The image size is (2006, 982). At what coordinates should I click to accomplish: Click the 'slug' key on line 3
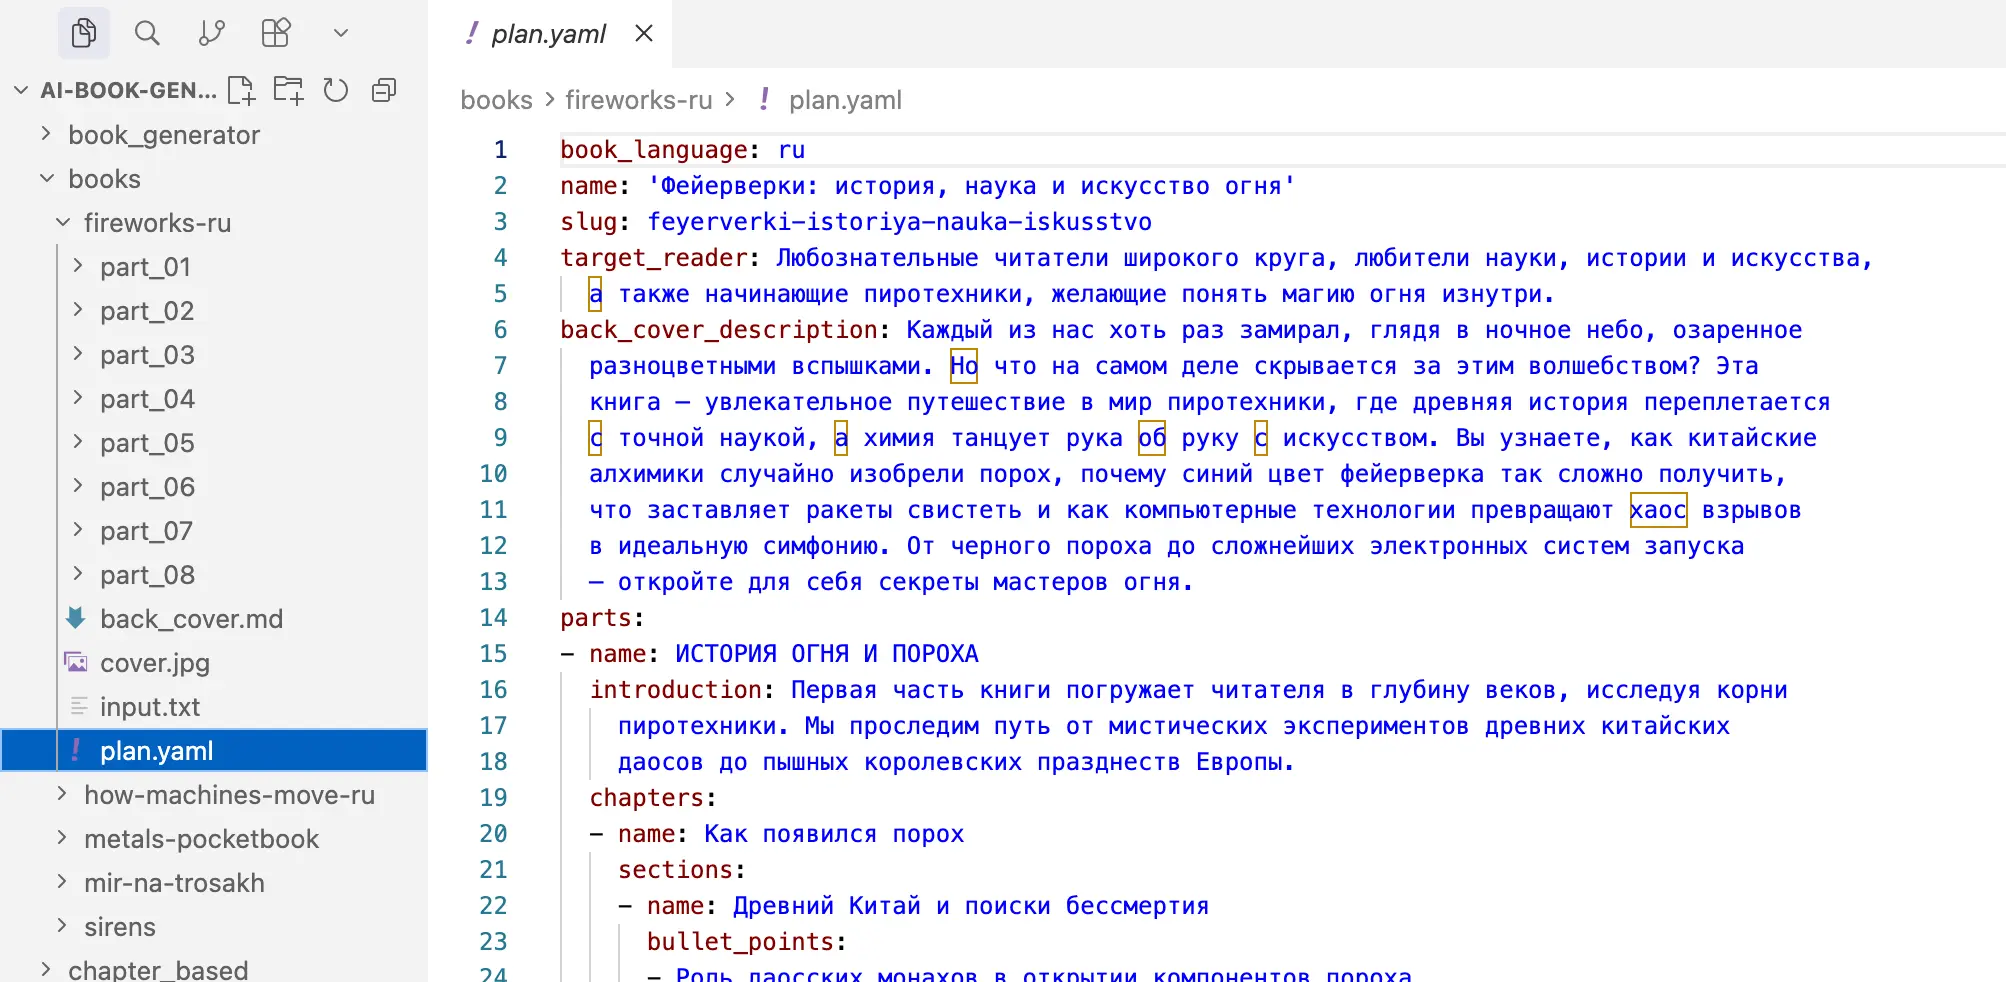pos(588,222)
